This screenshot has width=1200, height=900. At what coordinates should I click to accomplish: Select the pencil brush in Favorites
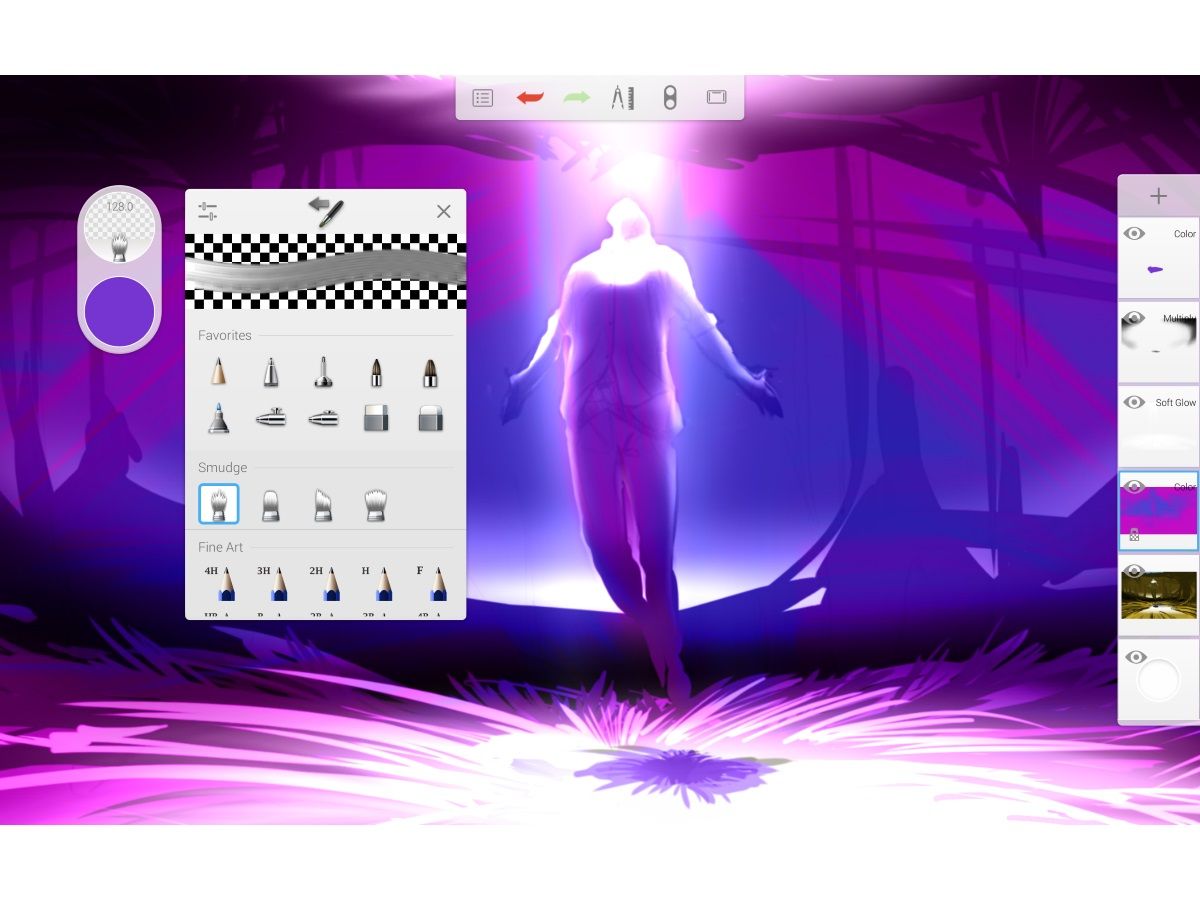(218, 373)
